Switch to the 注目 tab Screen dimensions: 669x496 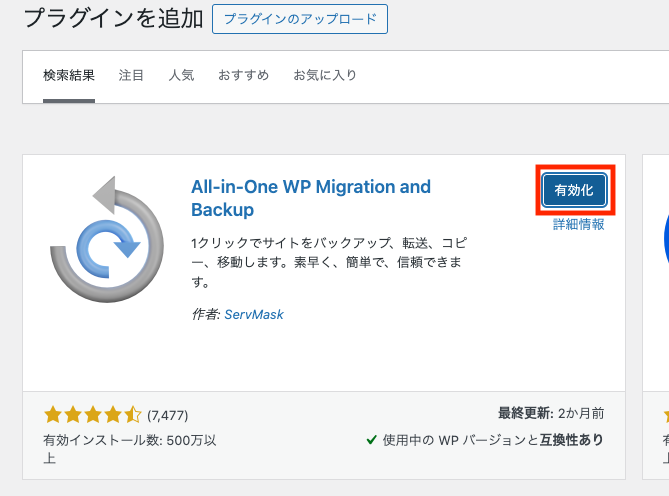tap(131, 76)
